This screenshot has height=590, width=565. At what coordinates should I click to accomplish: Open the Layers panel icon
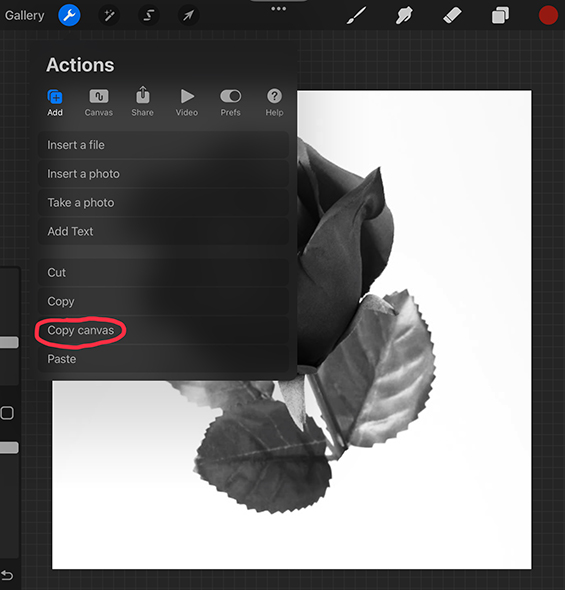tap(500, 16)
